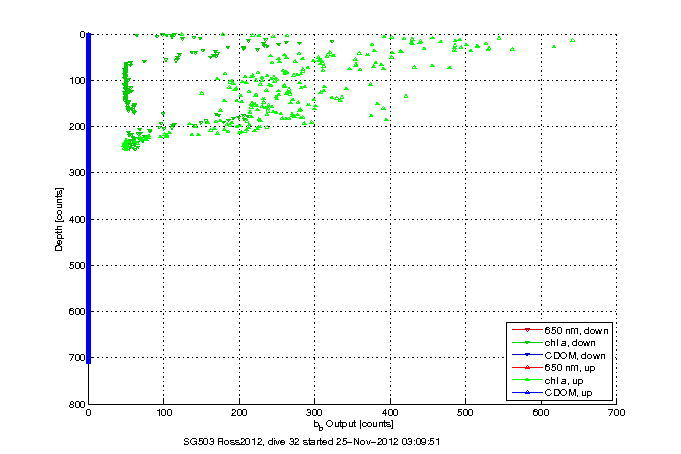Click the green line marker for chl a up

click(527, 380)
